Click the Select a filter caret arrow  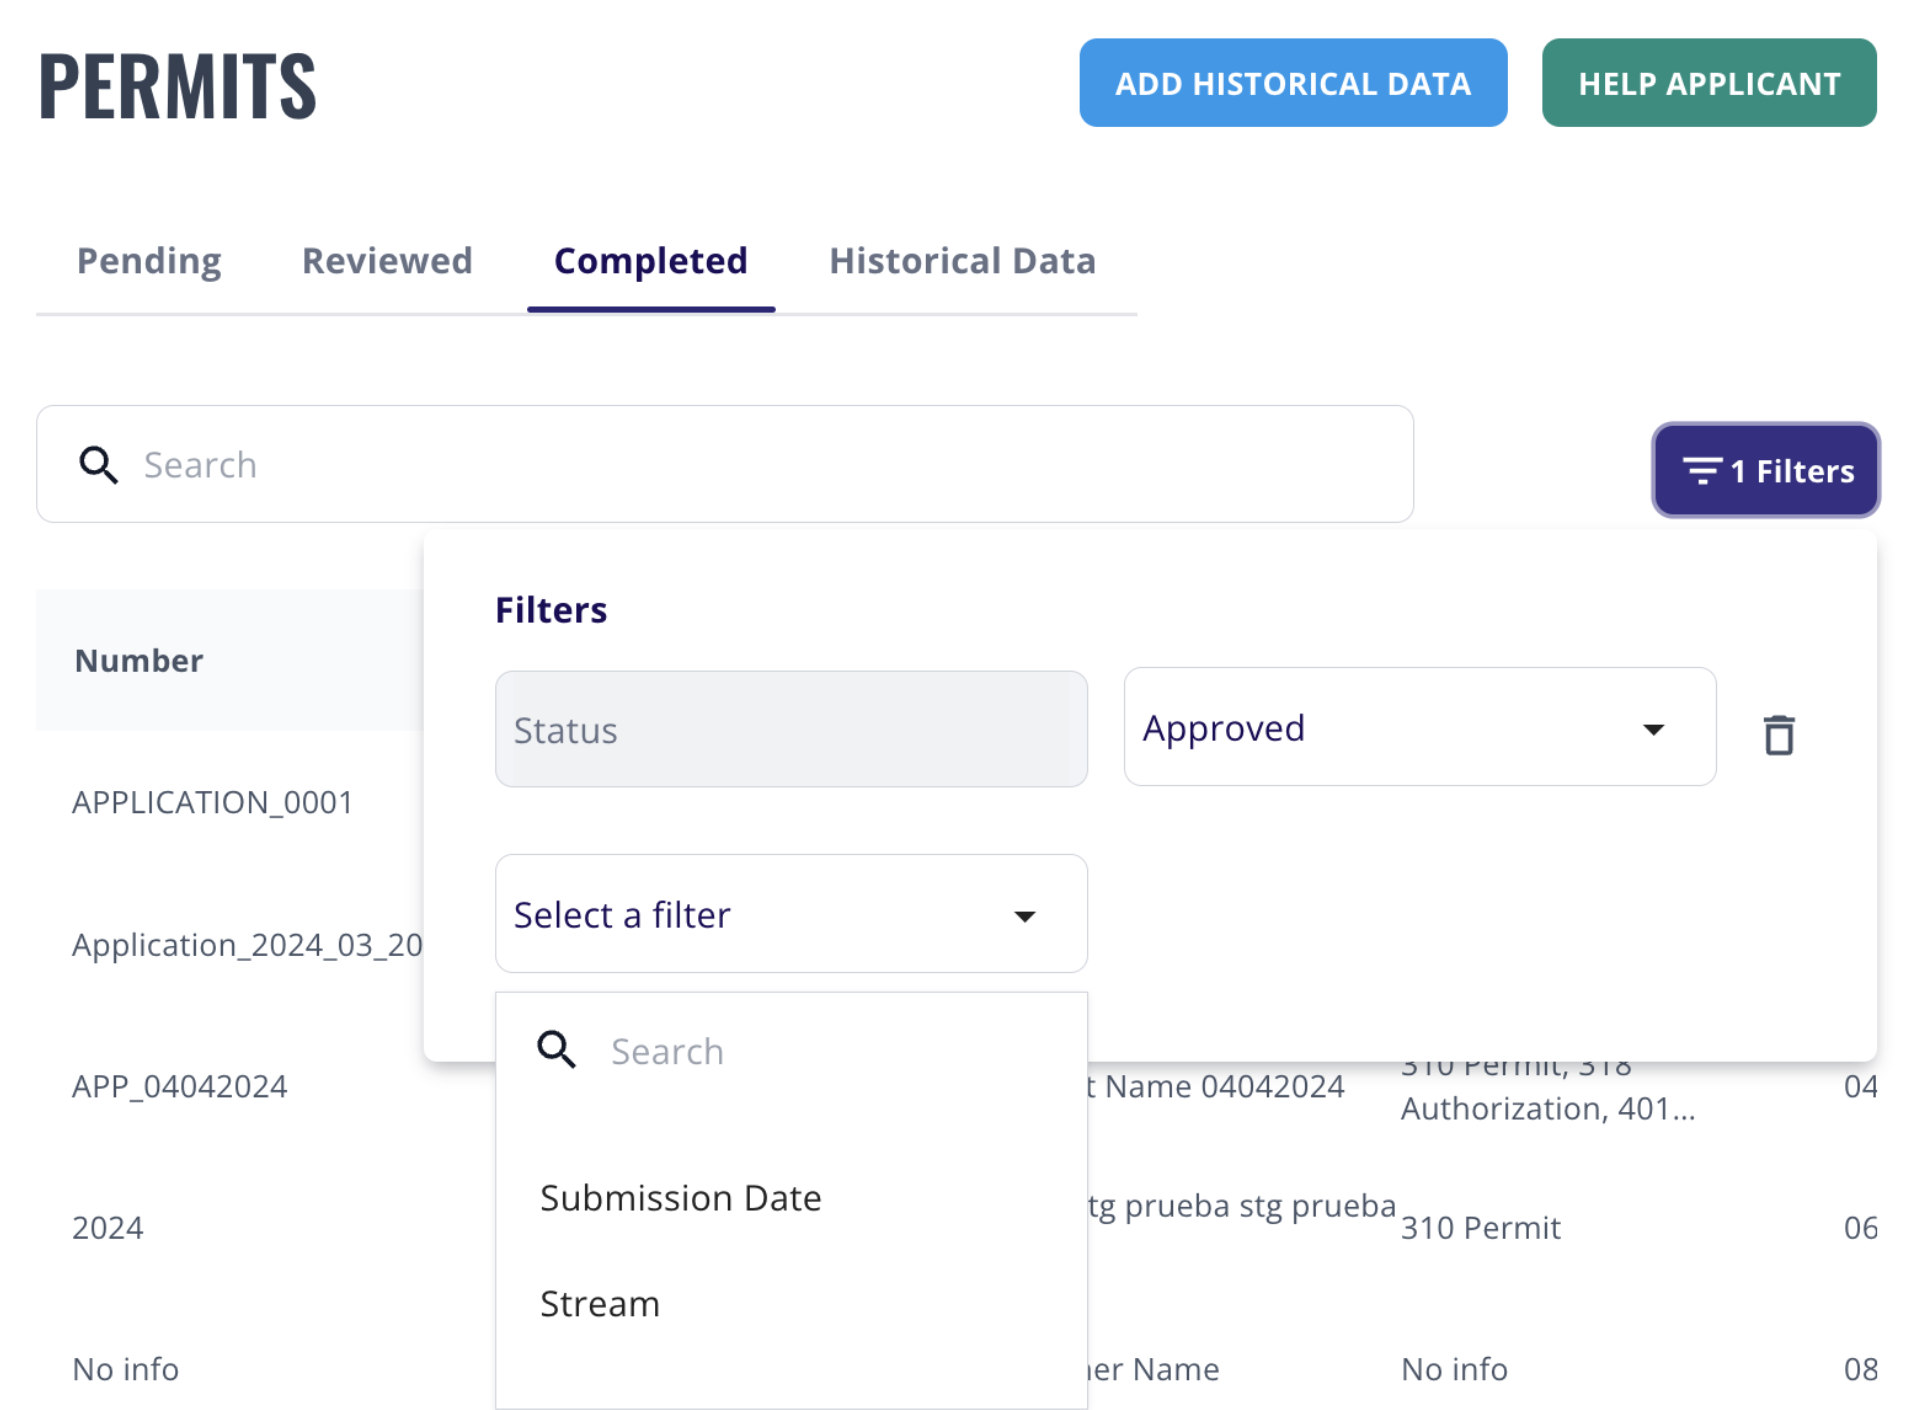coord(1024,916)
